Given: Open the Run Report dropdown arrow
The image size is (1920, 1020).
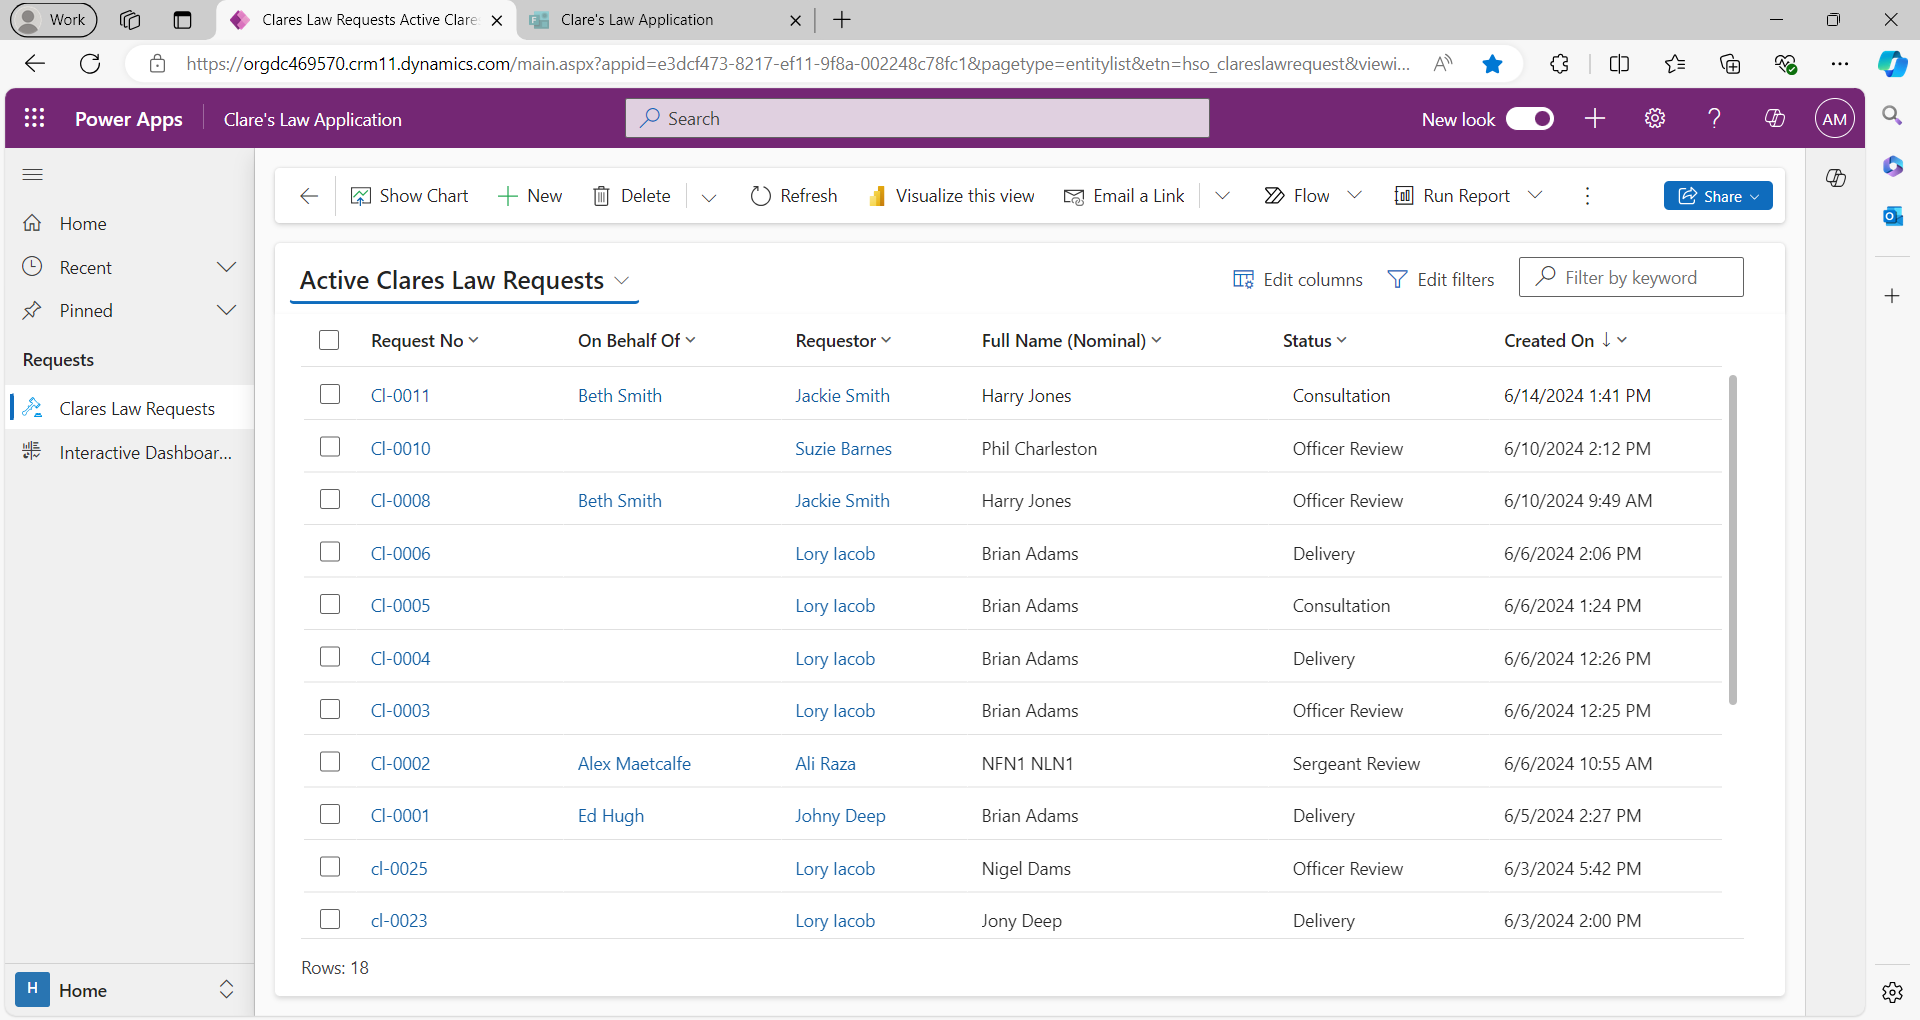Looking at the screenshot, I should [1536, 195].
